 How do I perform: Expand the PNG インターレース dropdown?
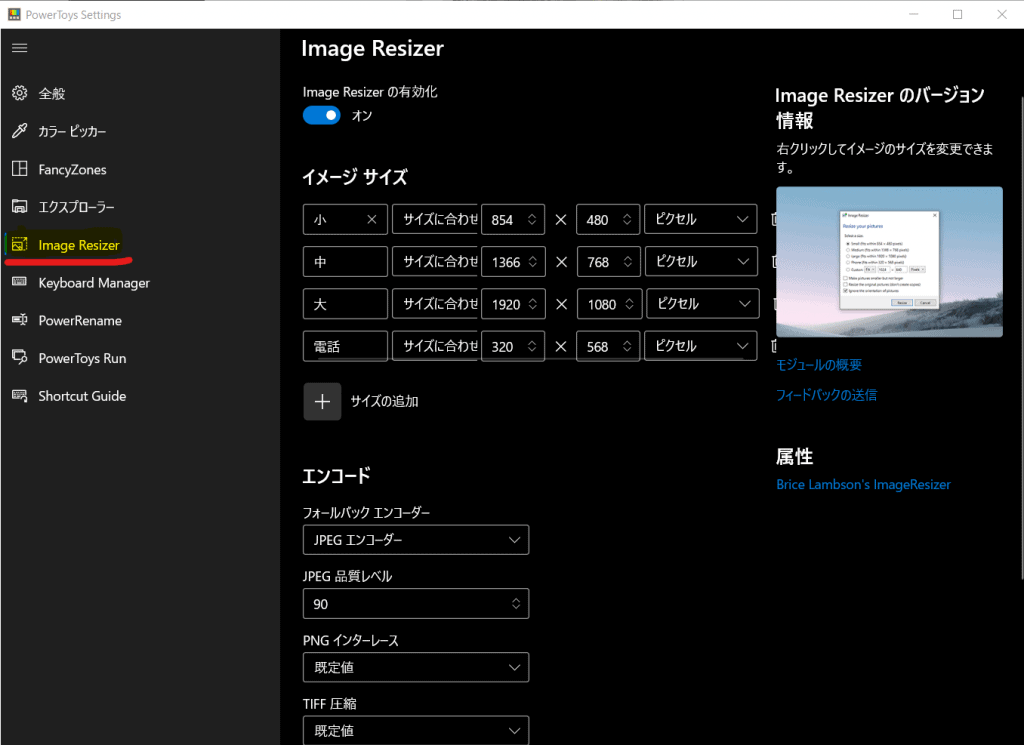point(415,667)
